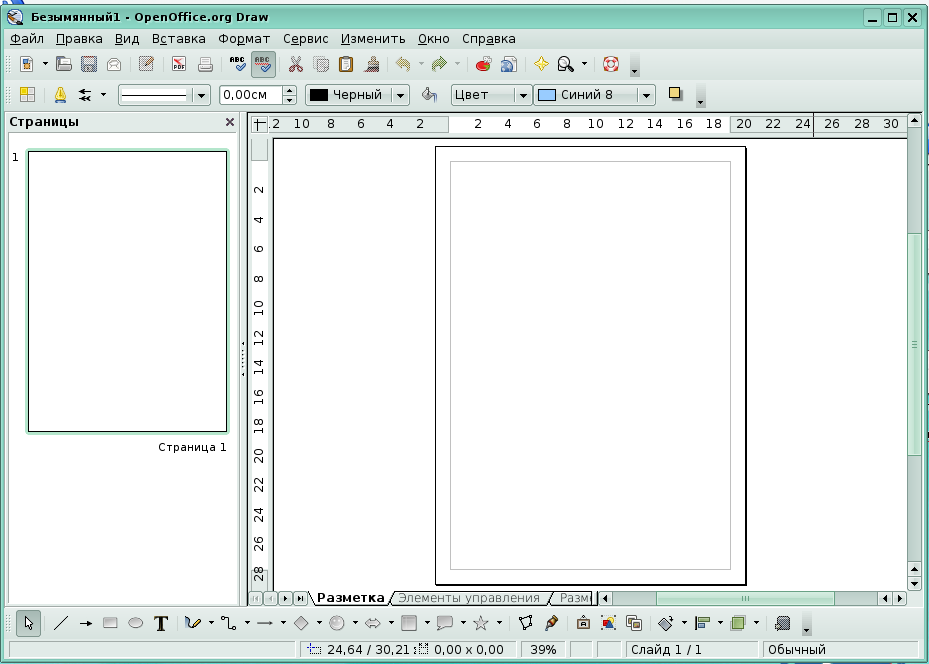Select the Страница 1 thumbnail
The width and height of the screenshot is (929, 664).
pyautogui.click(x=127, y=291)
